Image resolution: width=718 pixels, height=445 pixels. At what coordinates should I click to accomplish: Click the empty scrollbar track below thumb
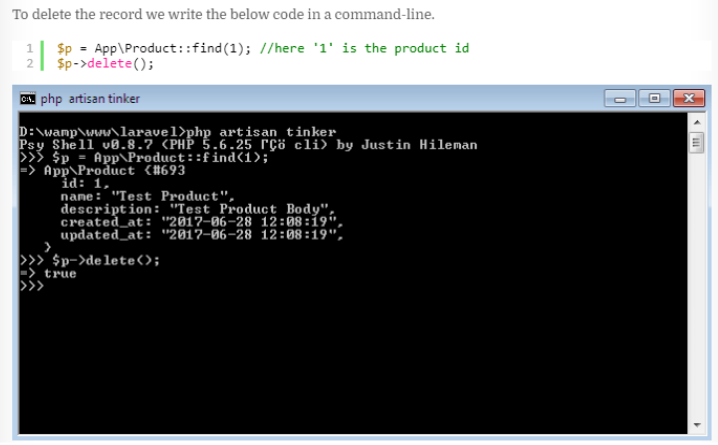click(697, 286)
